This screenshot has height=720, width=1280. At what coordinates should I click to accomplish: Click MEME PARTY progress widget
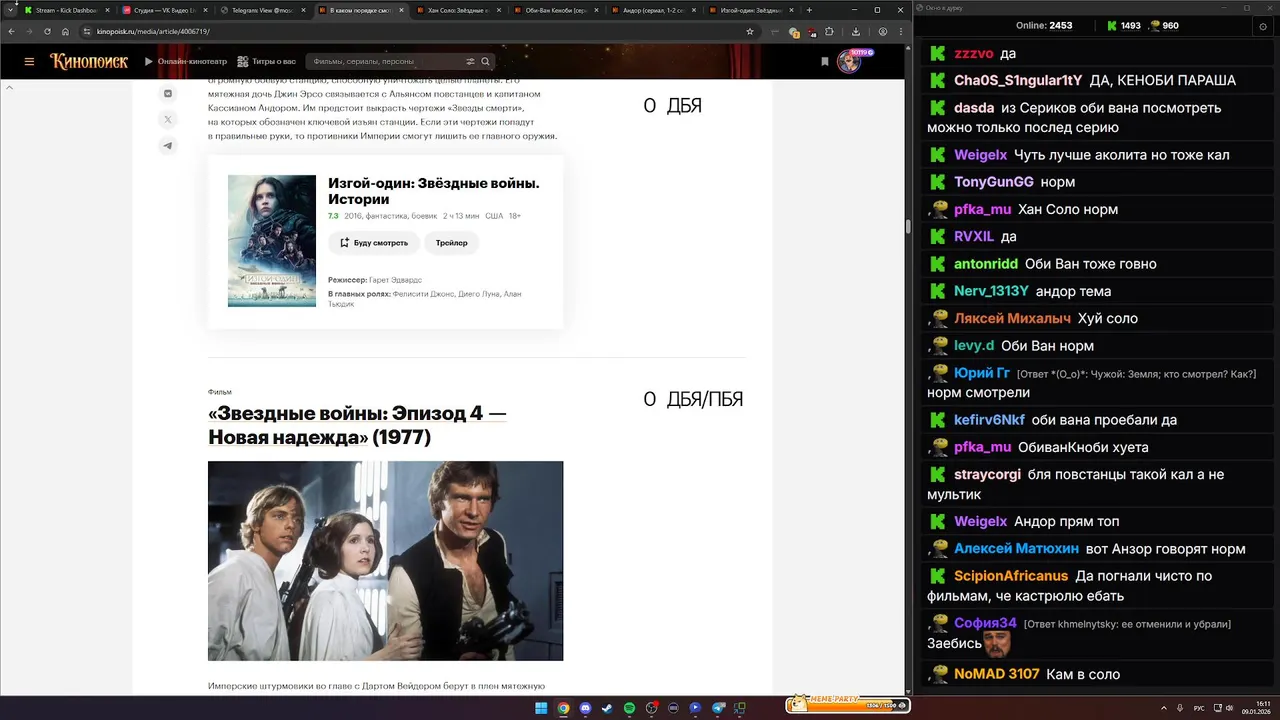coord(847,704)
